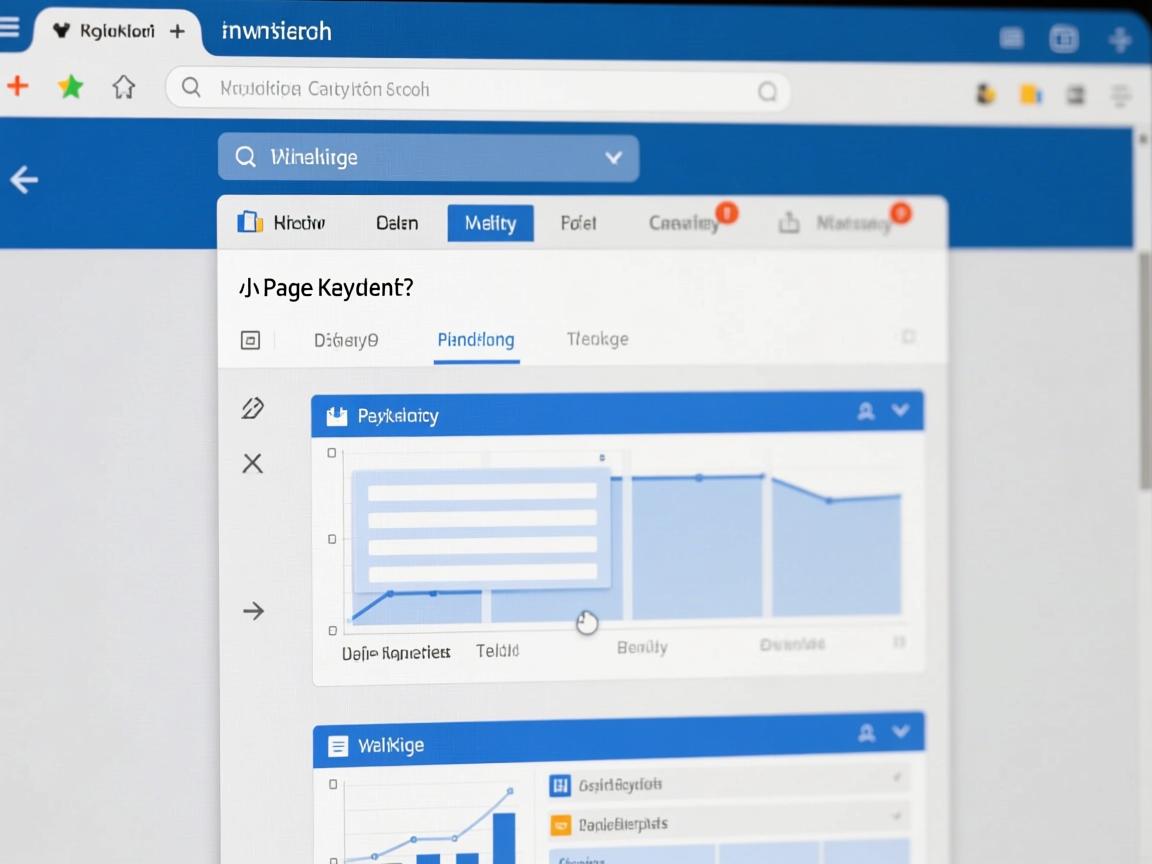
Task: Collapse the Paykslaicy panel chevron
Action: 901,410
